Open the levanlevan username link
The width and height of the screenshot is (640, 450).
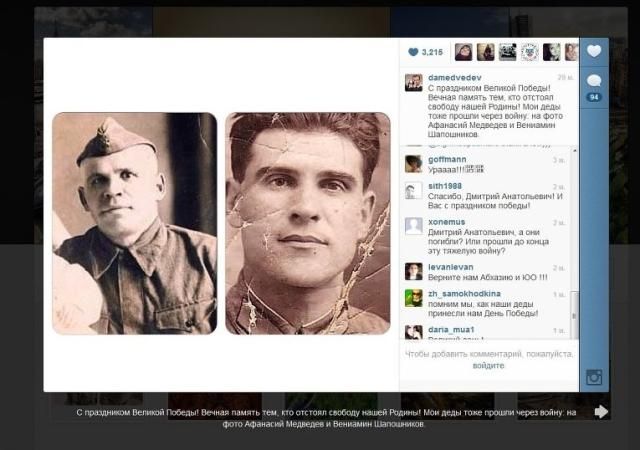[451, 267]
